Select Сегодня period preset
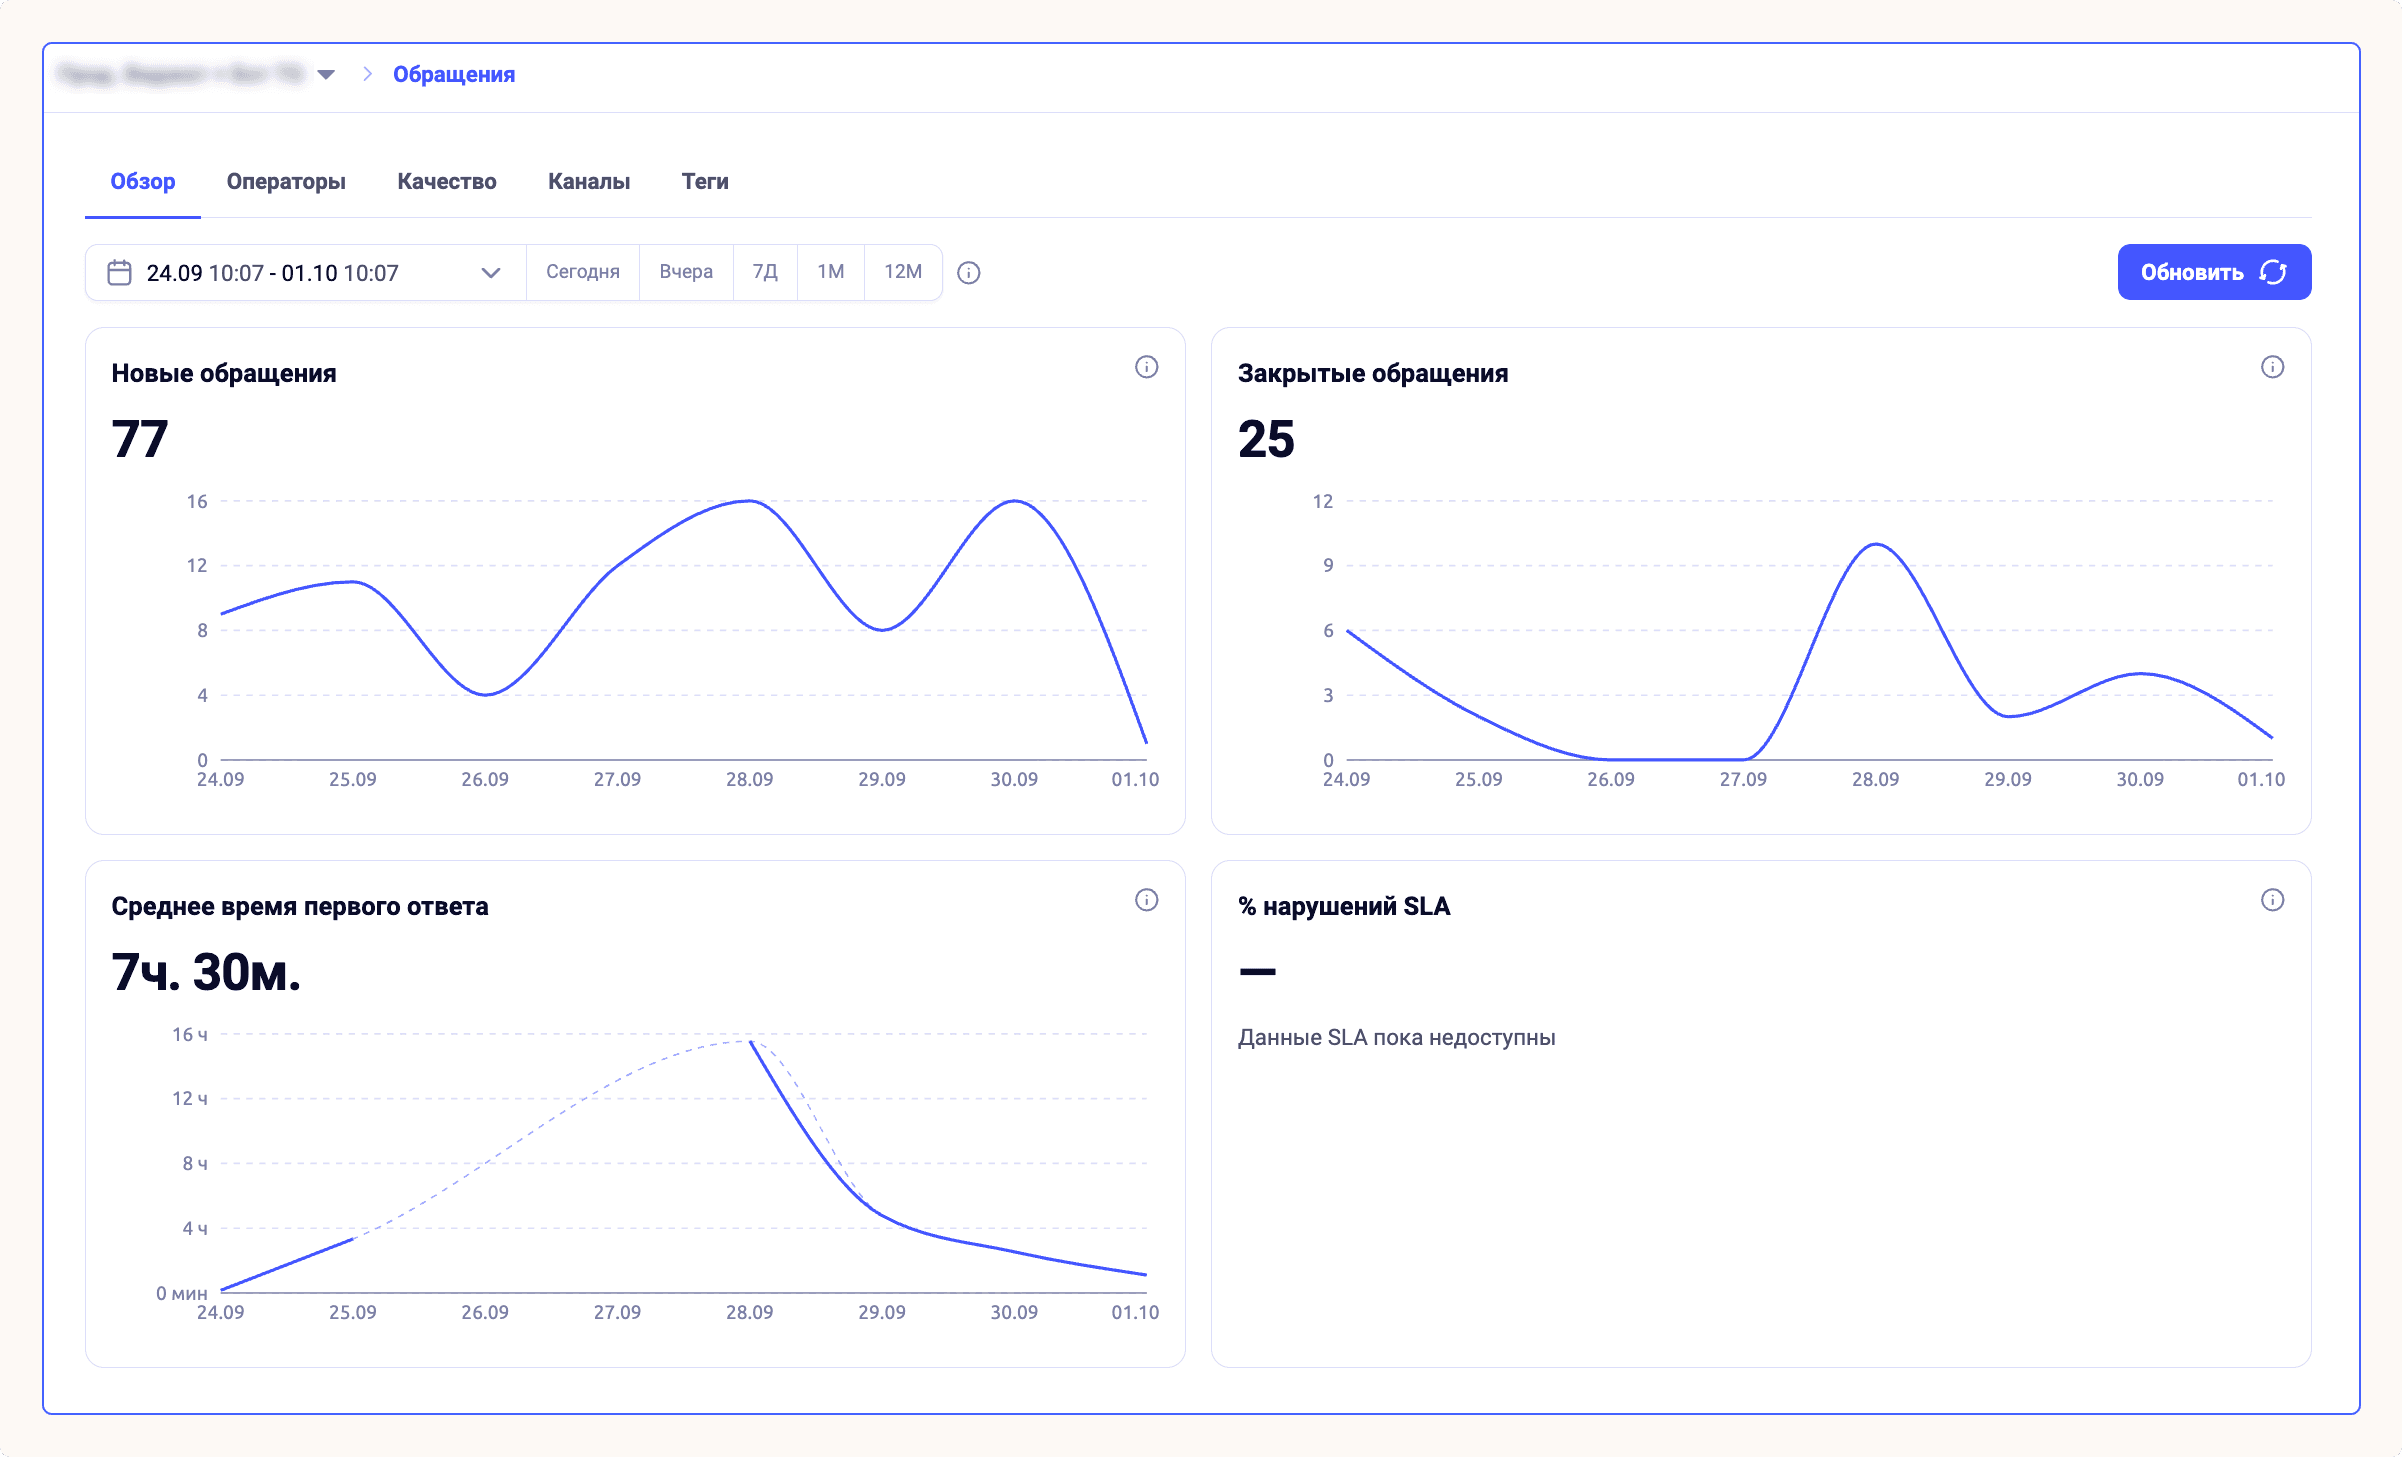 point(583,272)
